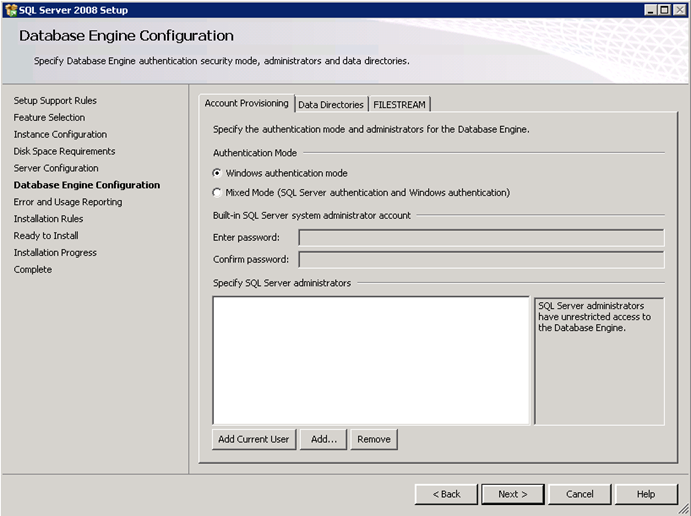Image resolution: width=691 pixels, height=516 pixels.
Task: Click Setup Support Rules step
Action: pyautogui.click(x=55, y=100)
